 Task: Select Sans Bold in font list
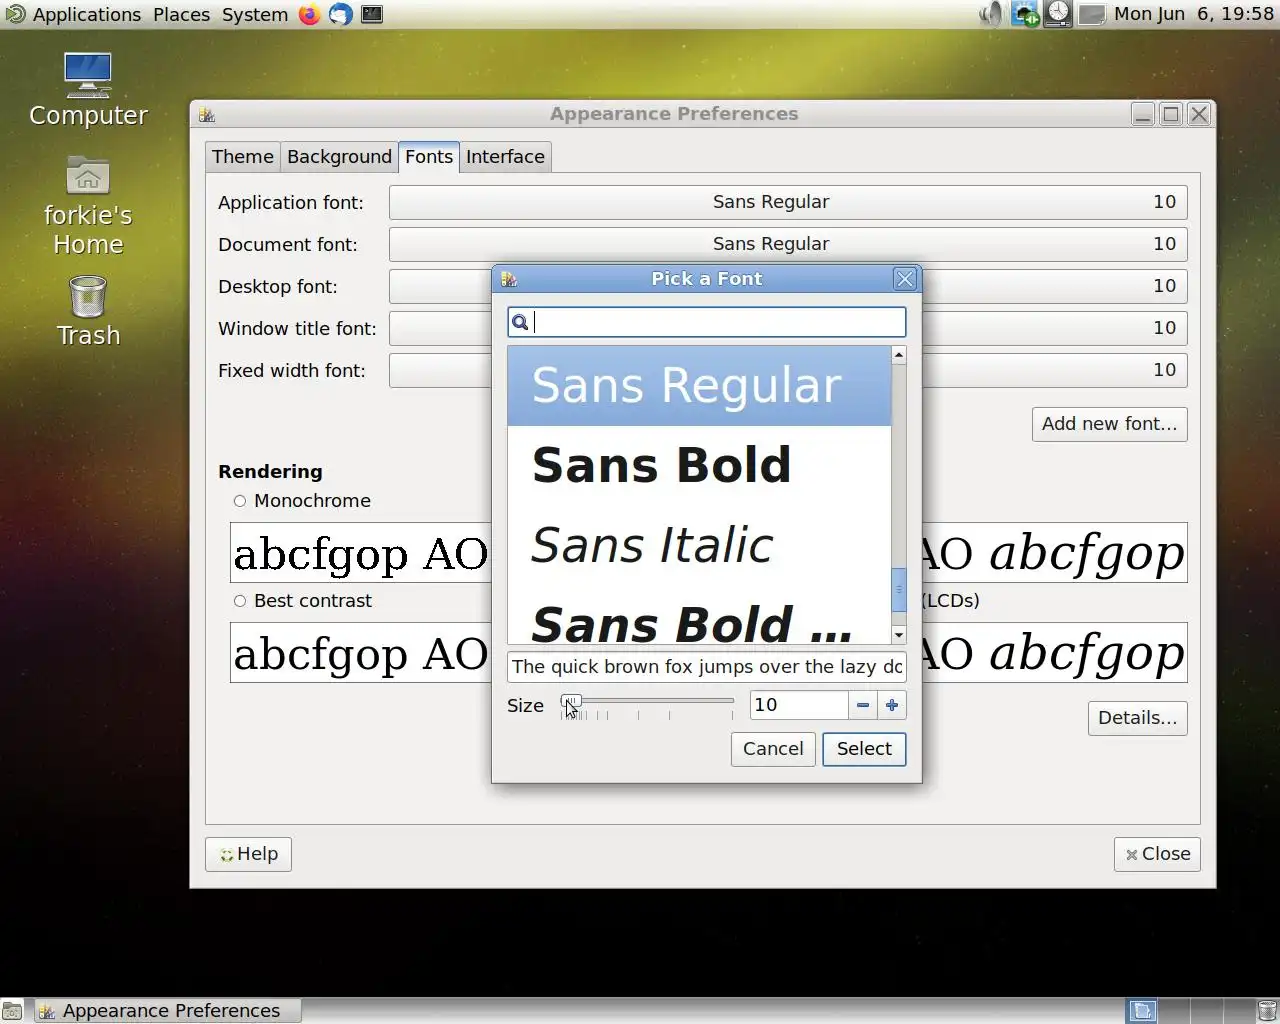[699, 466]
